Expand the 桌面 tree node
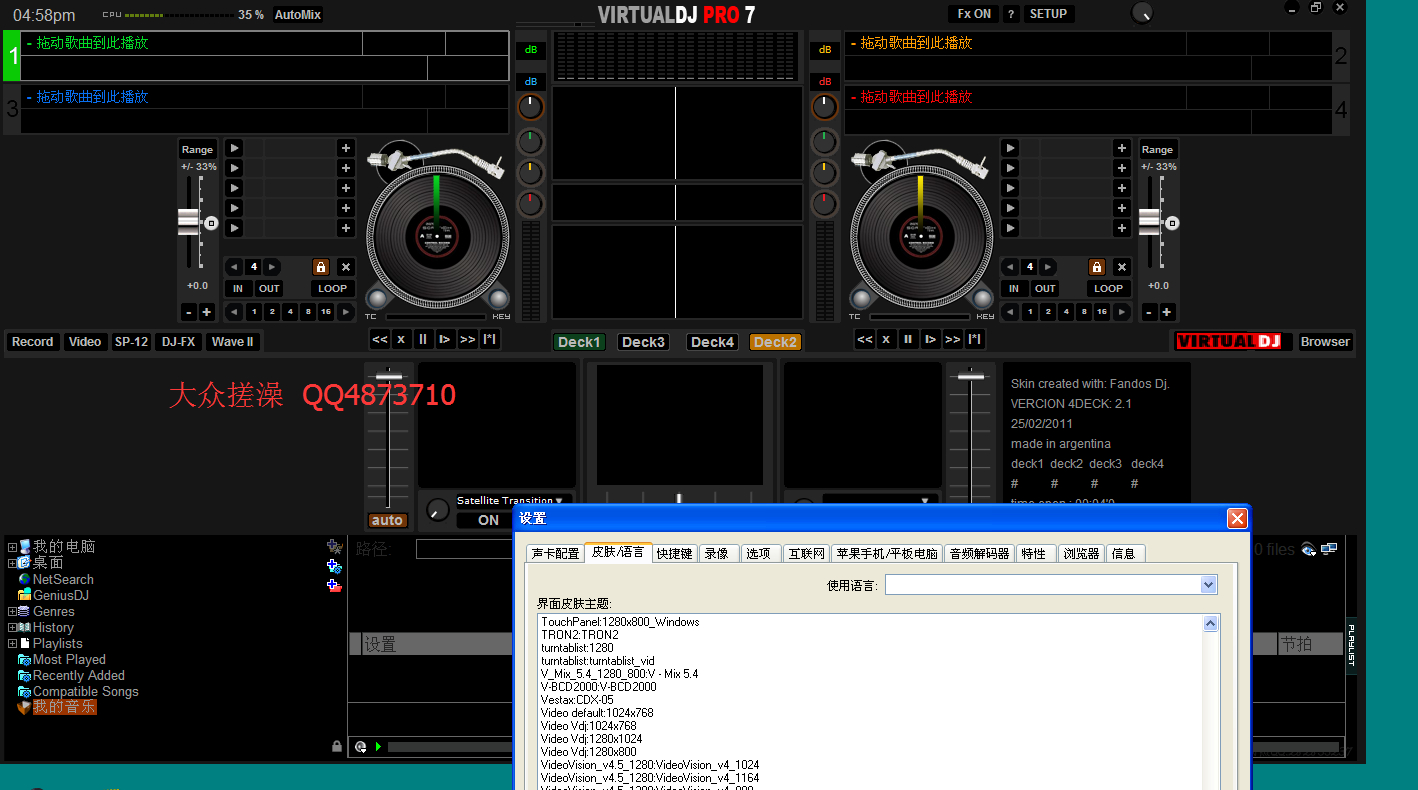 (12, 563)
